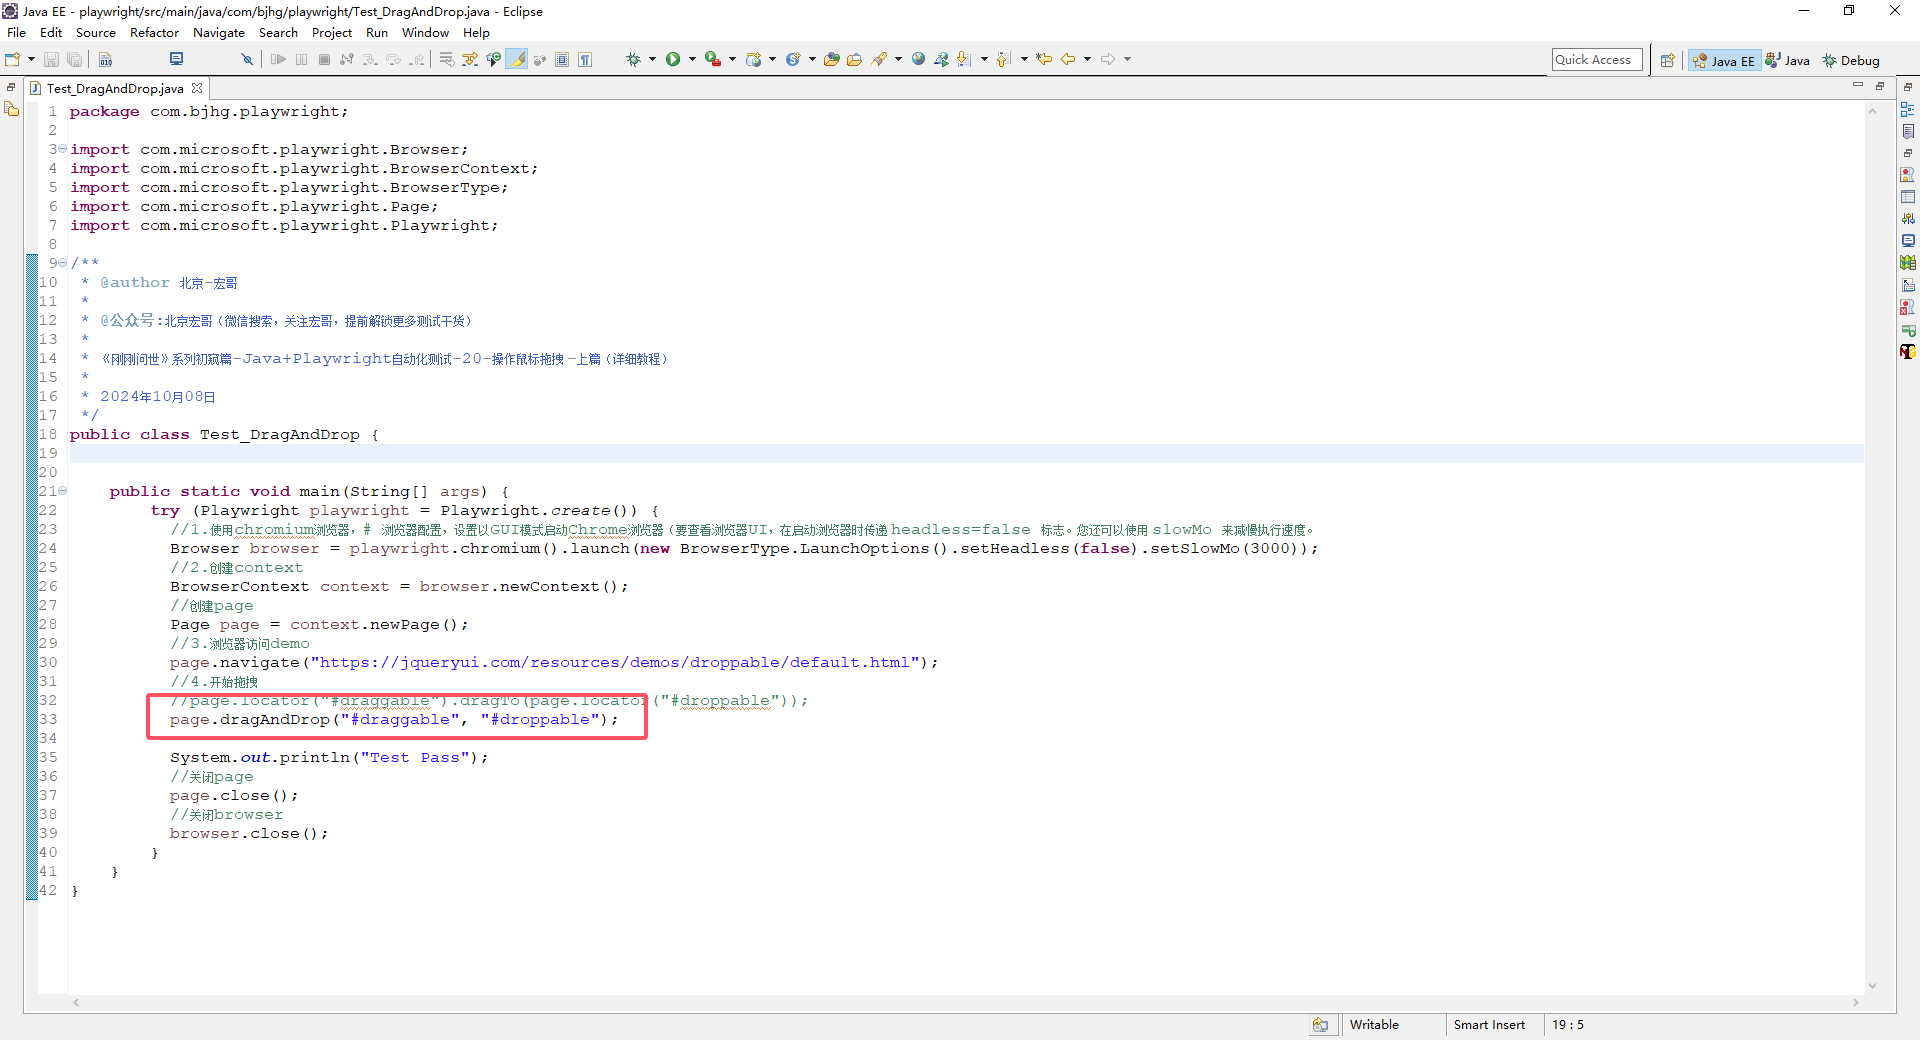1920x1040 pixels.
Task: Click the Skip All Breakpoints icon
Action: [x=247, y=60]
